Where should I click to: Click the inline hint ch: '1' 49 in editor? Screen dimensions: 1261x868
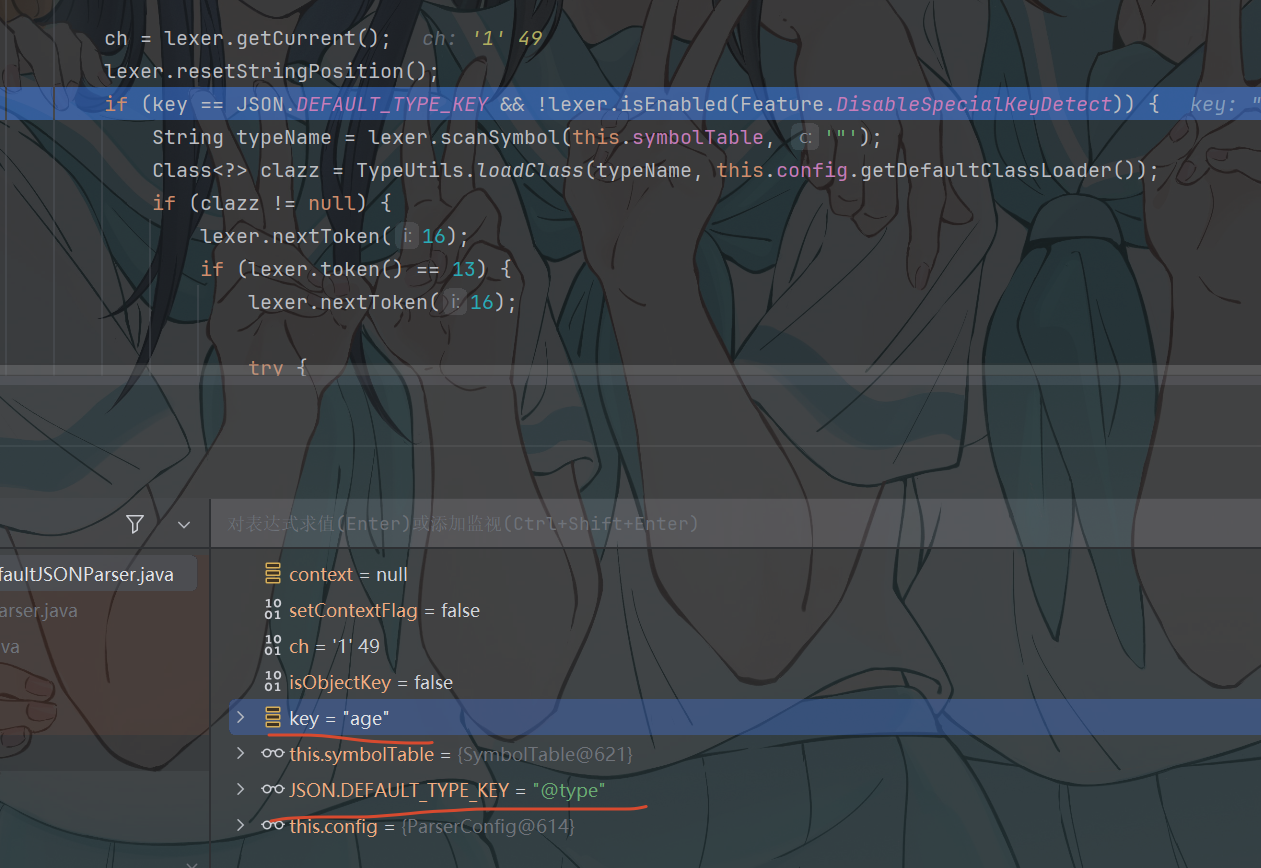482,38
